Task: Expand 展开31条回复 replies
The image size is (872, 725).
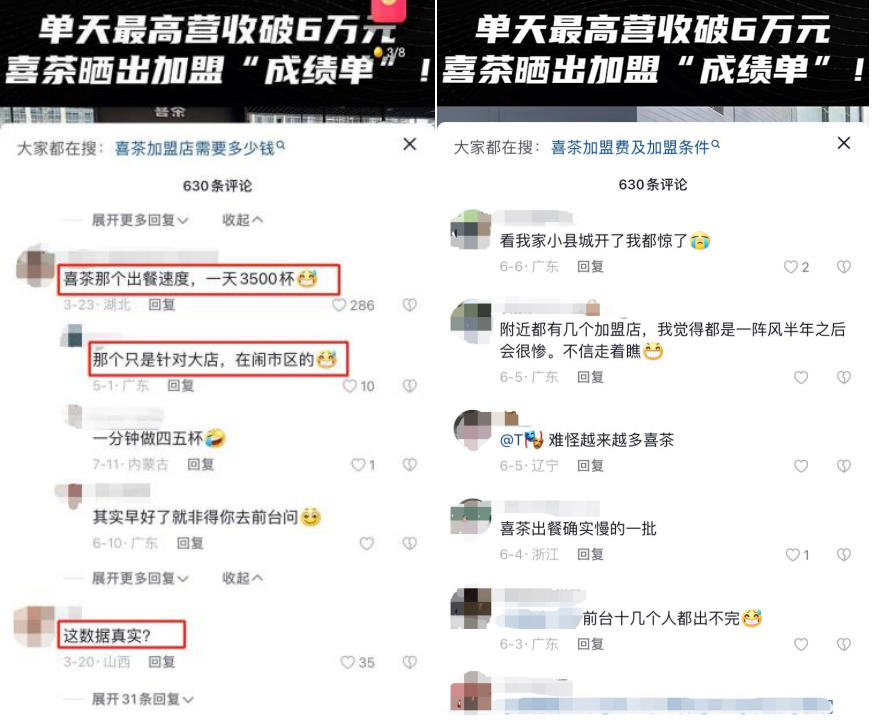Action: [x=142, y=699]
